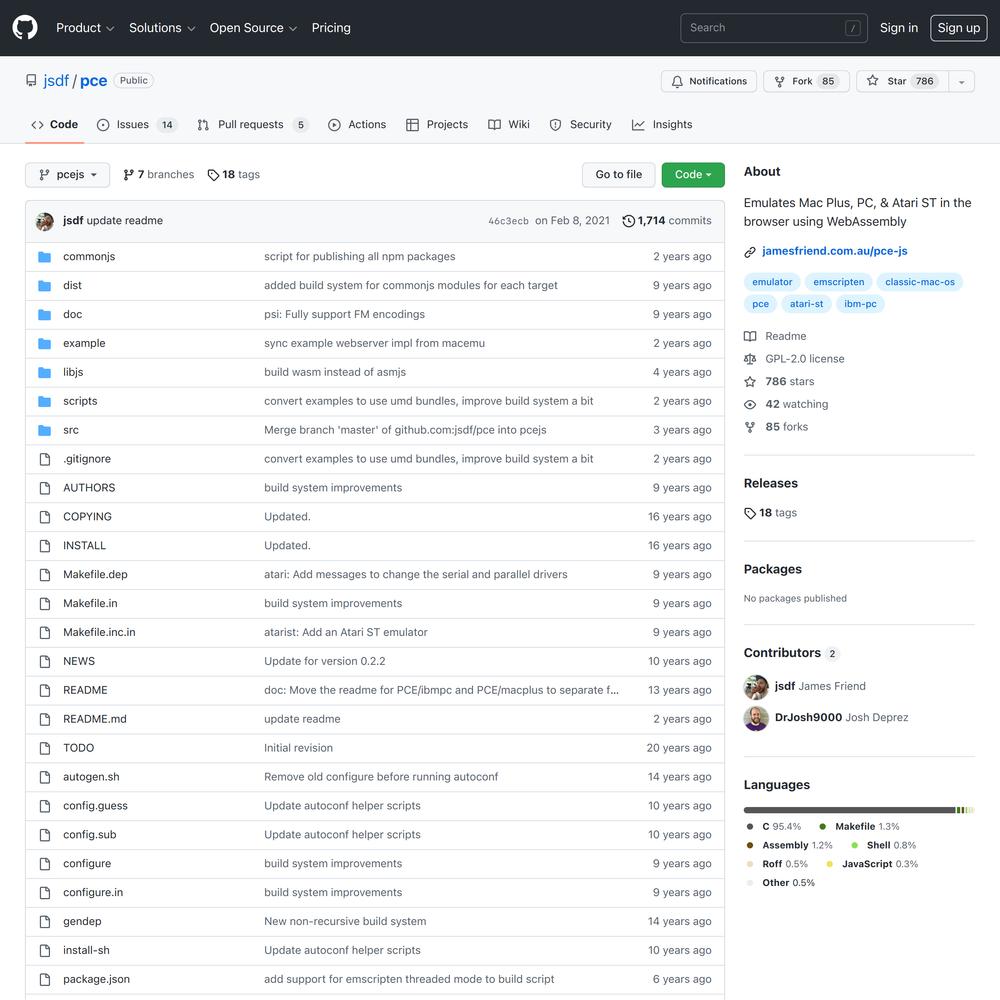The image size is (1000, 1000).
Task: Click the emscripten topic tag
Action: click(x=838, y=282)
